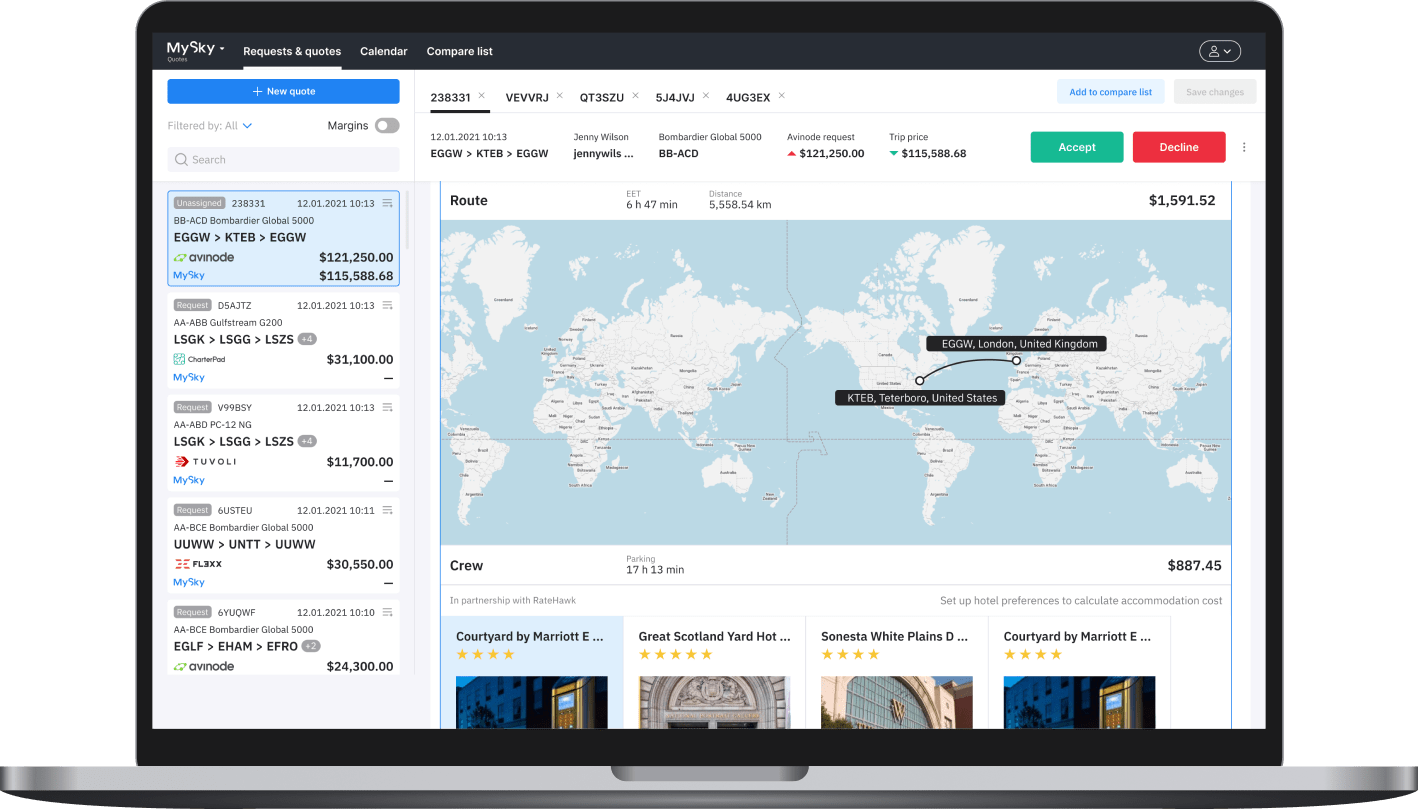Open the user account menu

pos(1220,51)
